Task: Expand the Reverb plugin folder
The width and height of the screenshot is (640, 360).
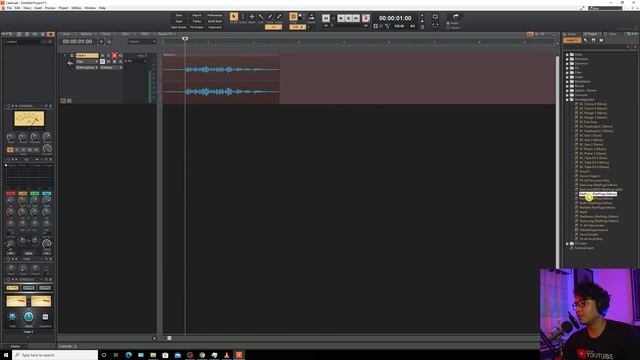Action: (567, 86)
